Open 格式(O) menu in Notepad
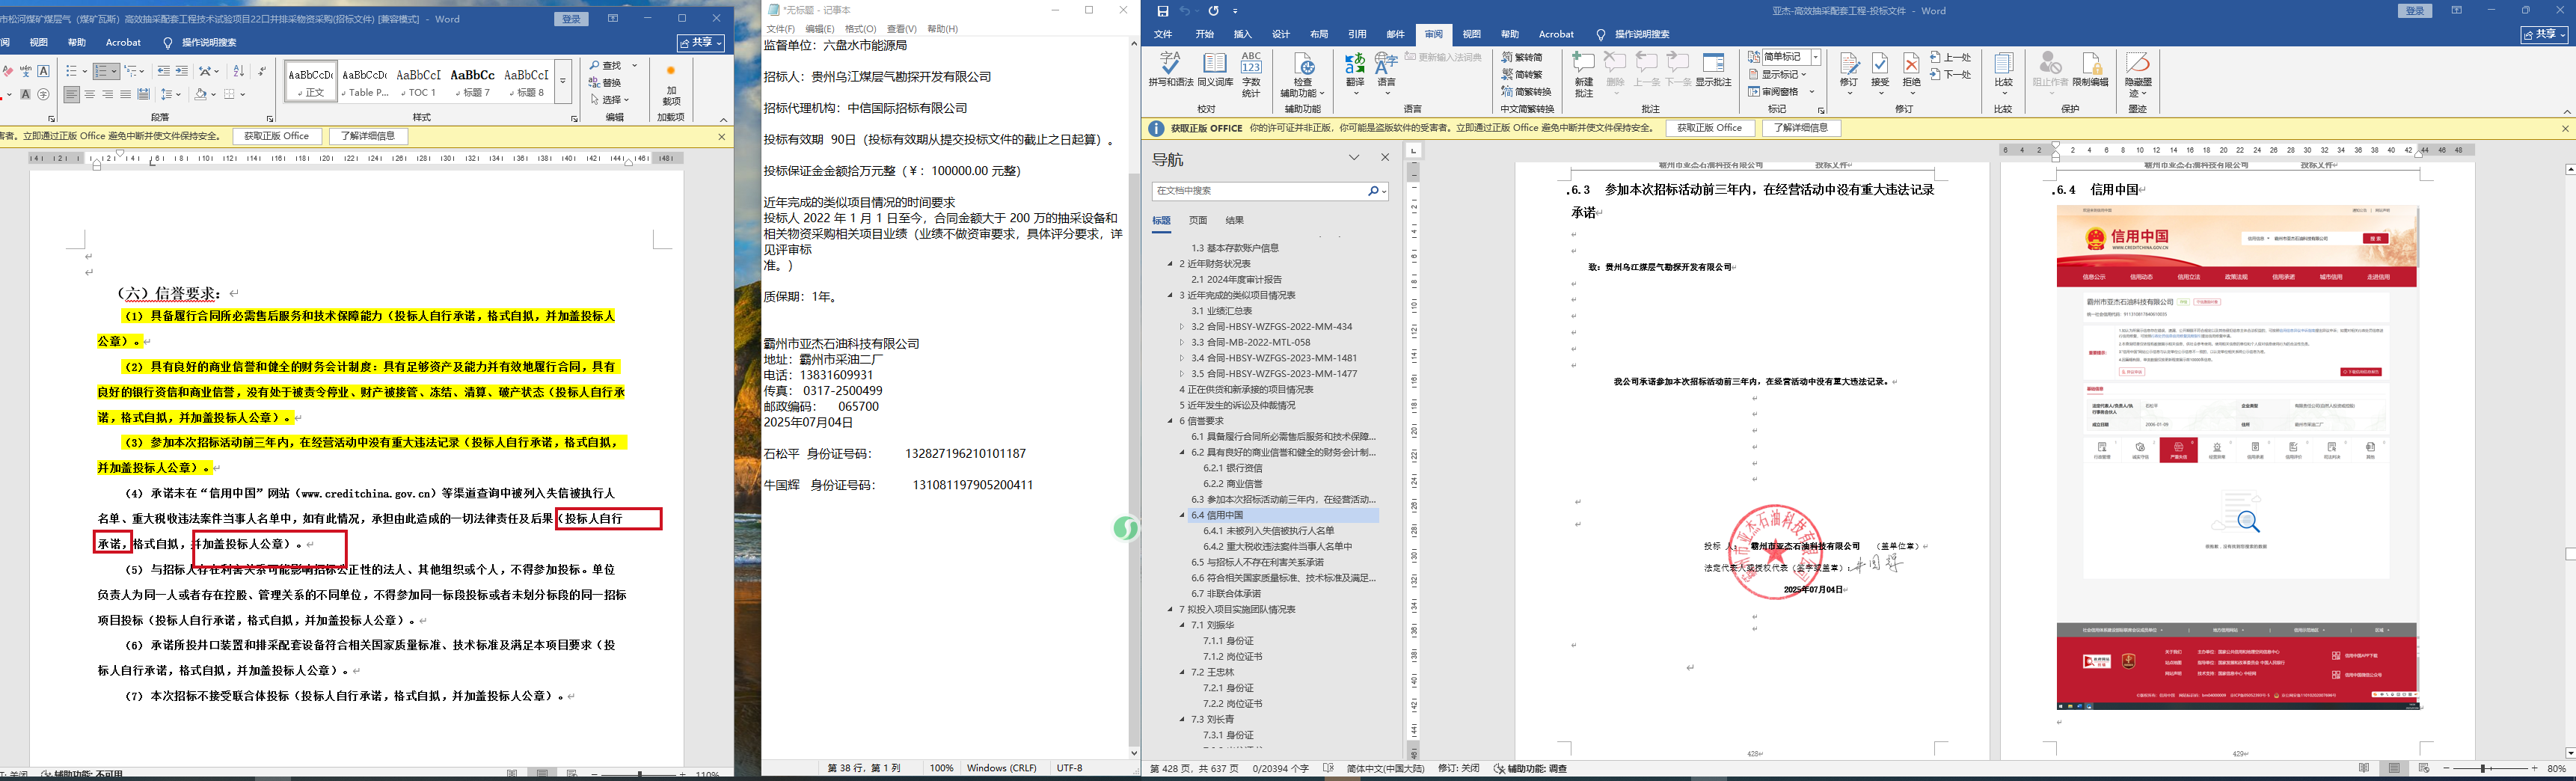 [860, 29]
